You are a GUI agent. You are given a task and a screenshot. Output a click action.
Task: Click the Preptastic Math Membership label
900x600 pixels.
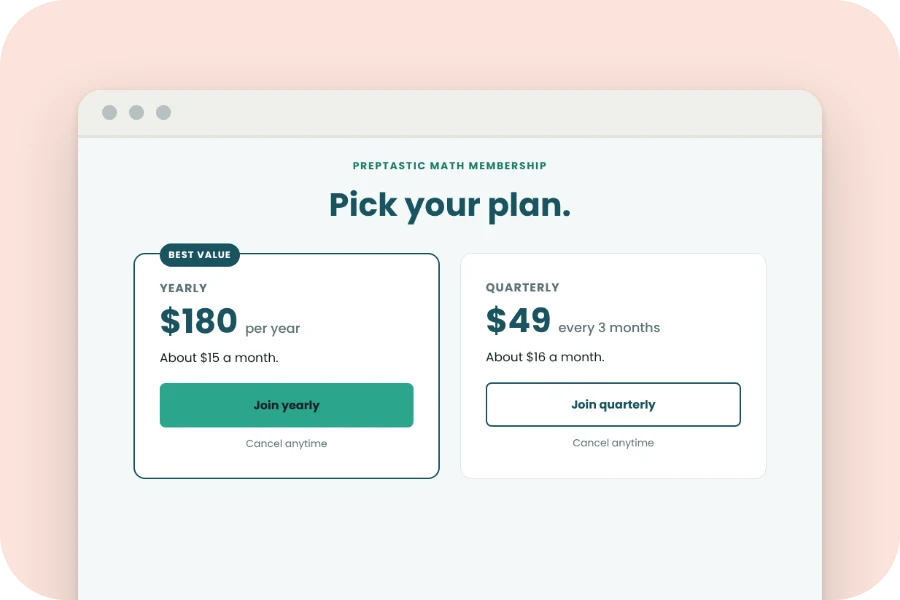(x=450, y=166)
